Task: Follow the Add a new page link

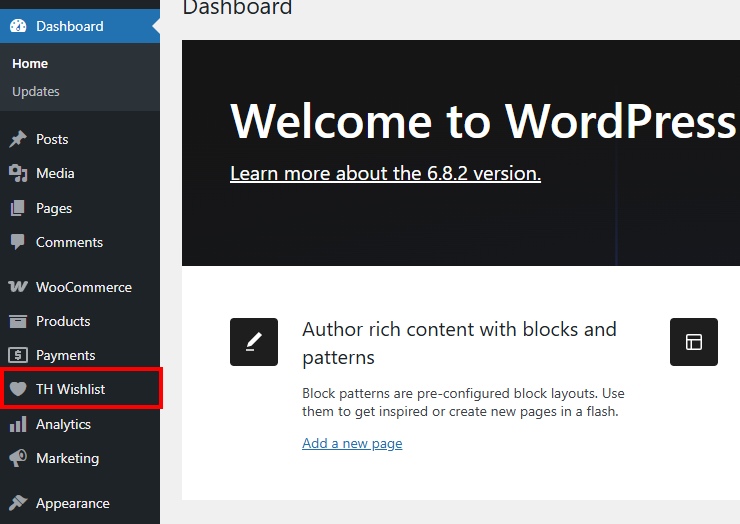Action: point(352,443)
